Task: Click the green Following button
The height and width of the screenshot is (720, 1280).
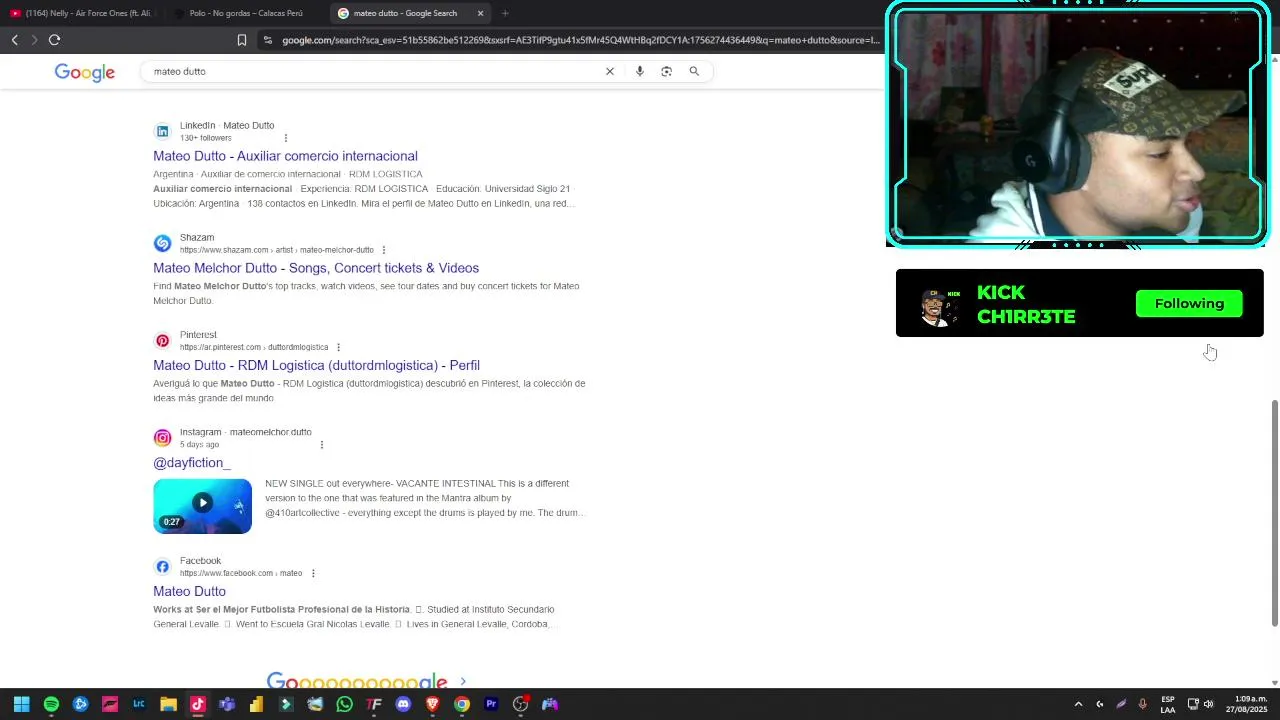Action: coord(1189,304)
